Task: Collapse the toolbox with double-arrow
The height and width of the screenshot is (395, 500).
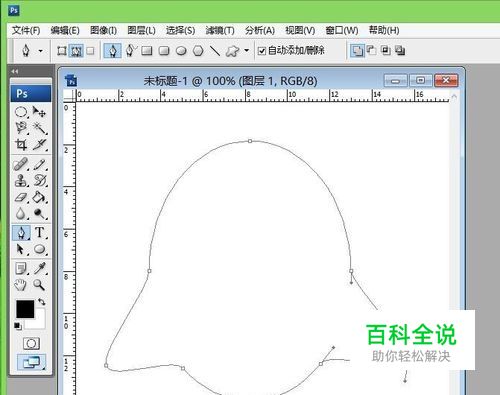Action: tap(14, 71)
